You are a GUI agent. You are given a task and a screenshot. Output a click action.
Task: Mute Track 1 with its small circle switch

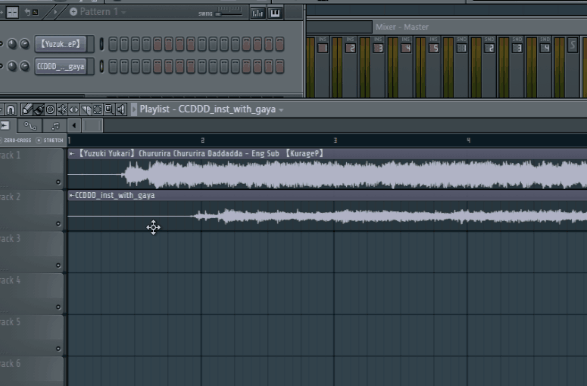click(x=58, y=182)
